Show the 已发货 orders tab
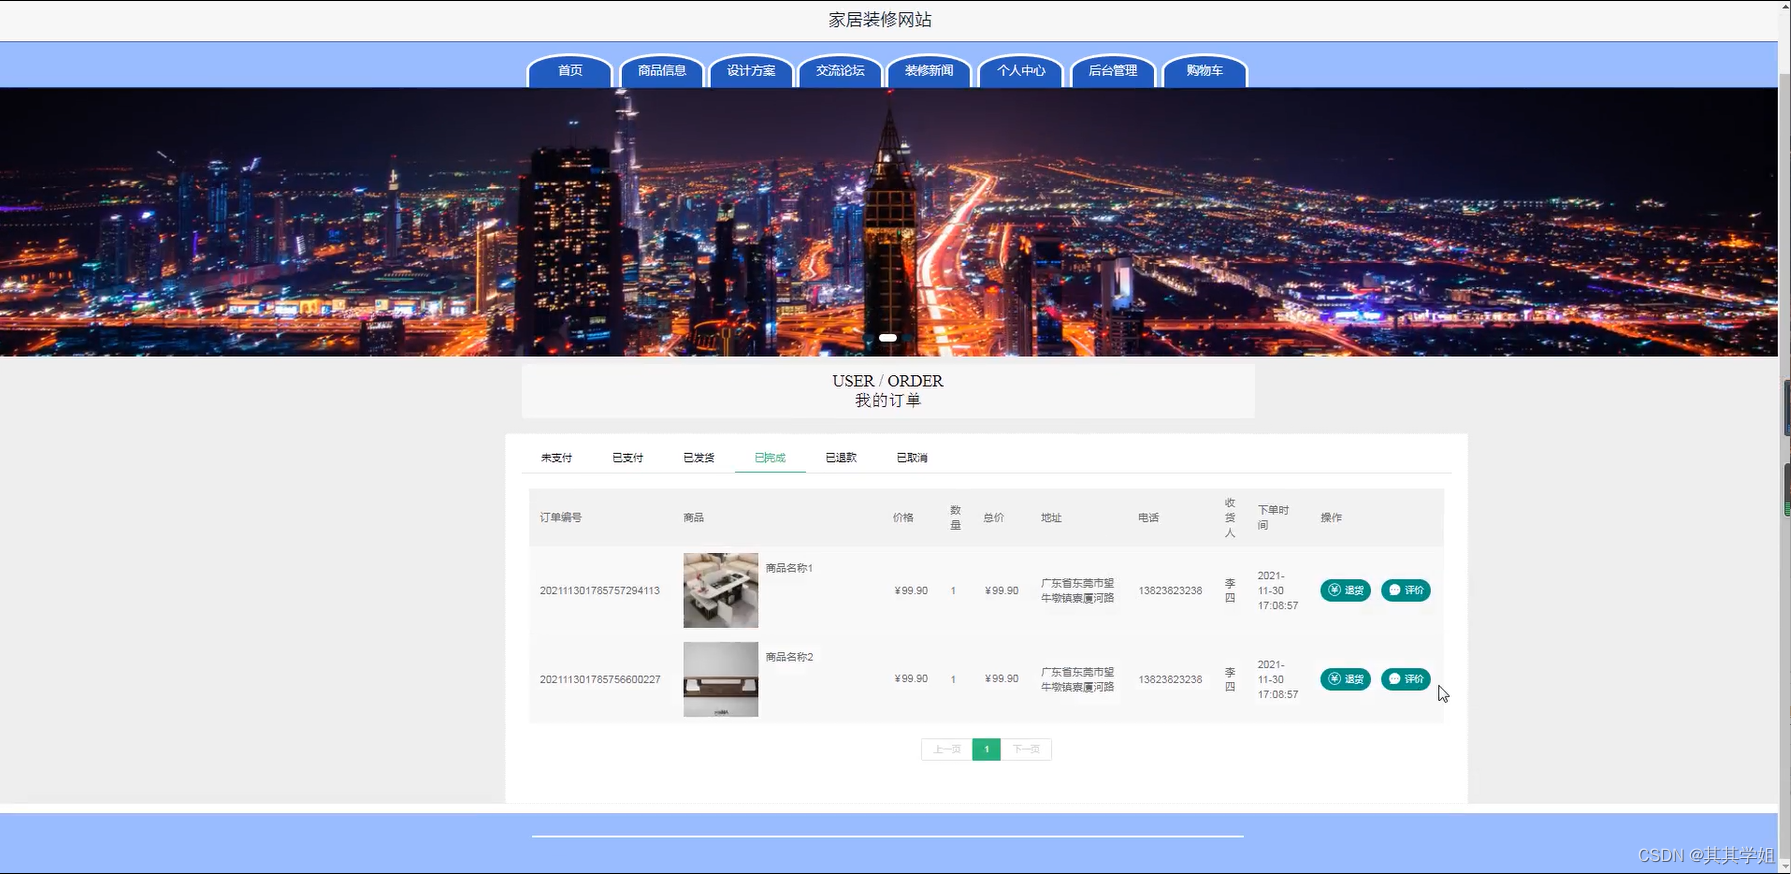The height and width of the screenshot is (874, 1791). pos(699,458)
